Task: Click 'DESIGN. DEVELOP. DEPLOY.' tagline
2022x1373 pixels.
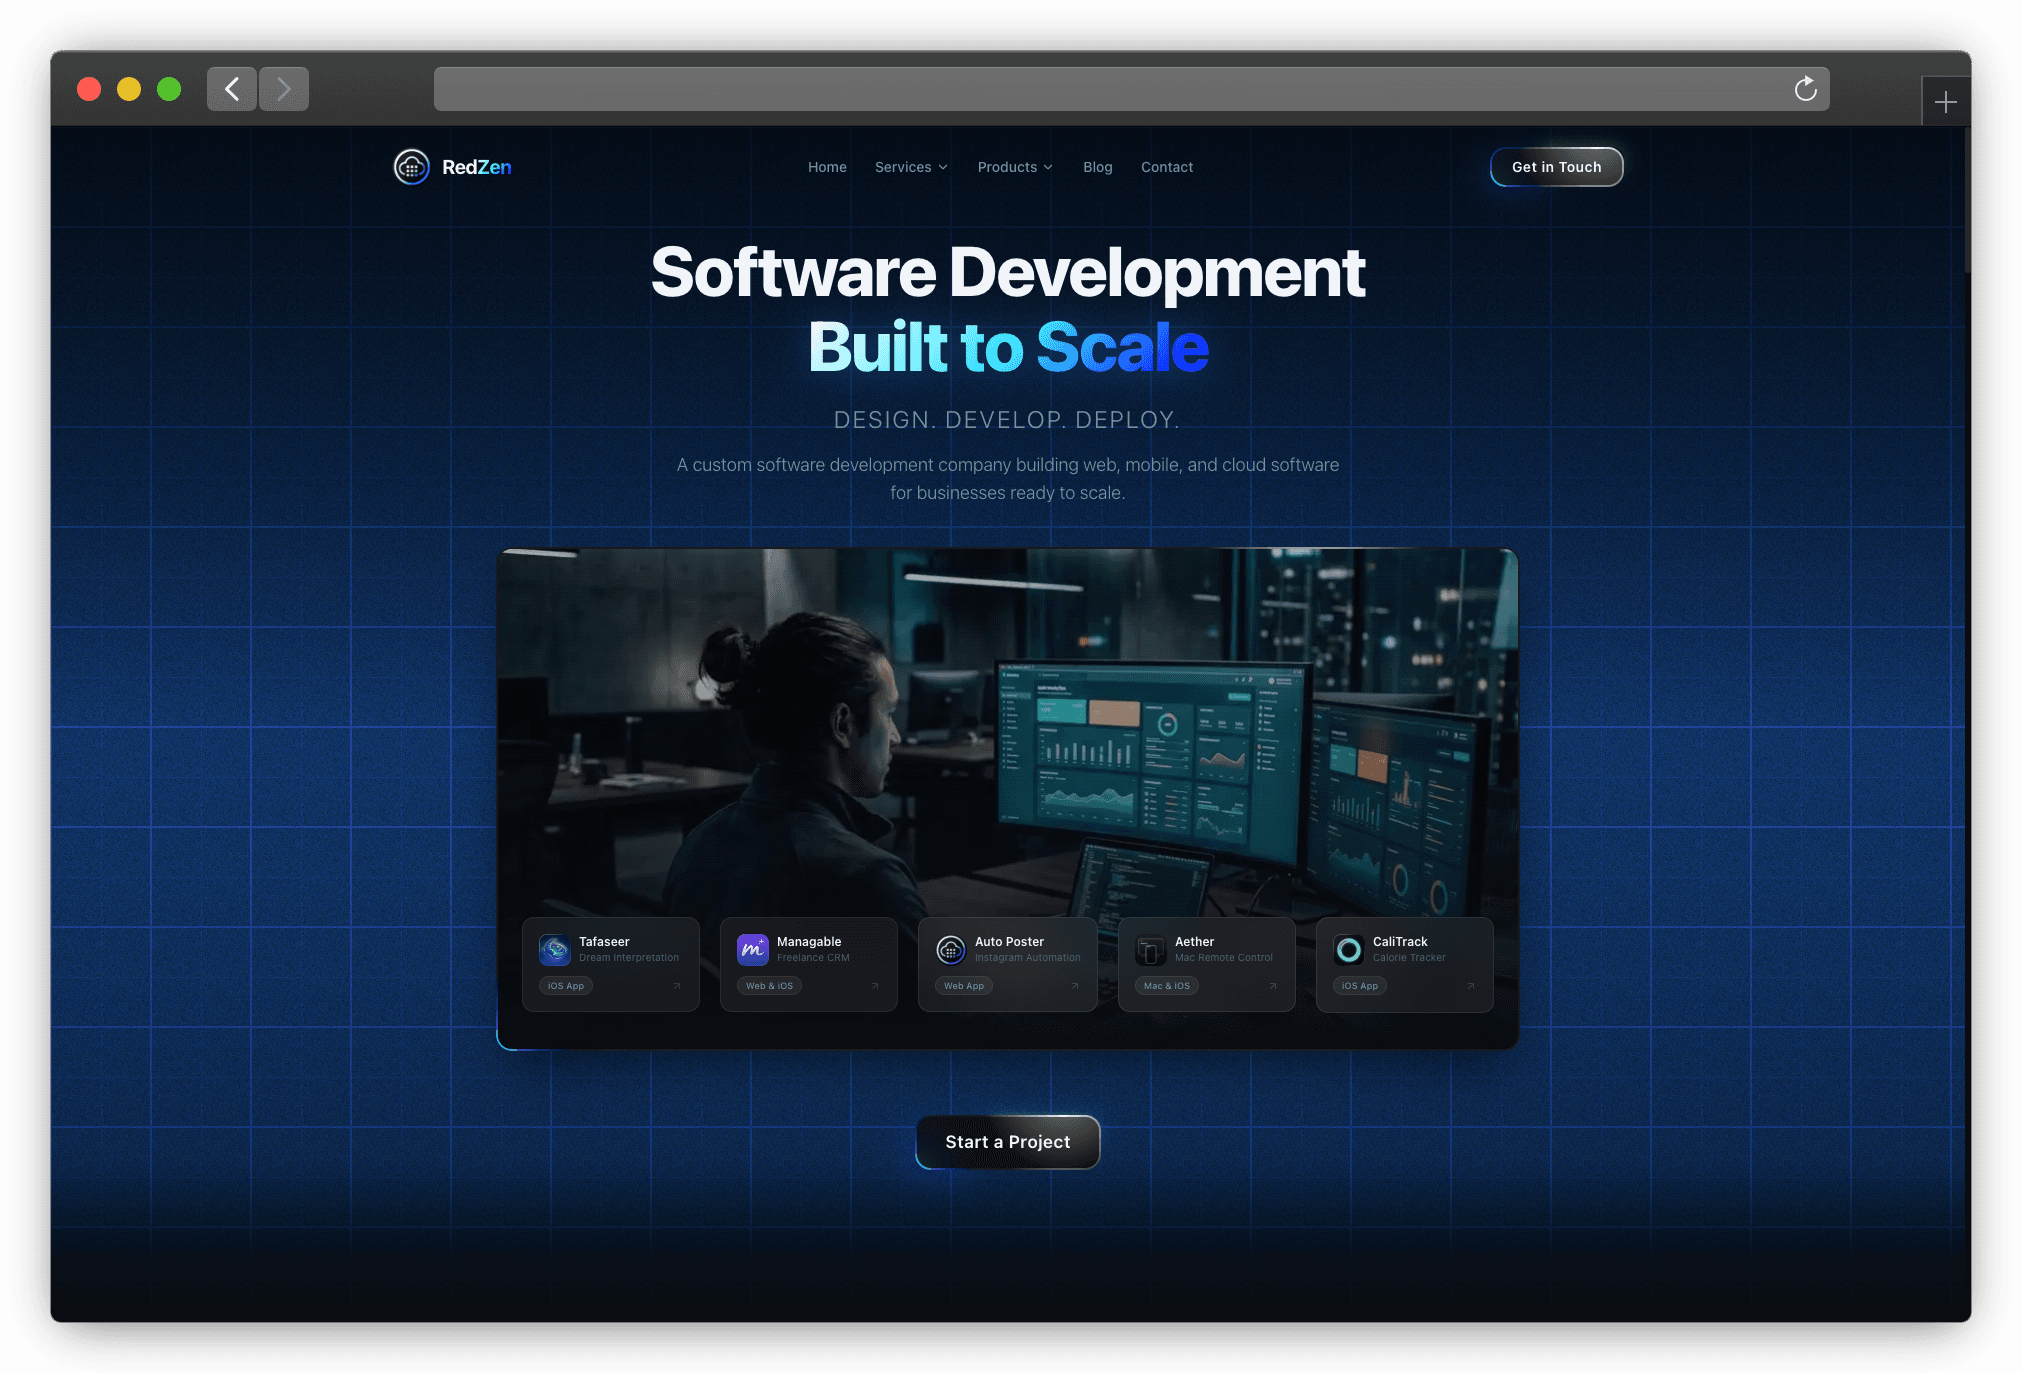Action: click(x=1007, y=420)
